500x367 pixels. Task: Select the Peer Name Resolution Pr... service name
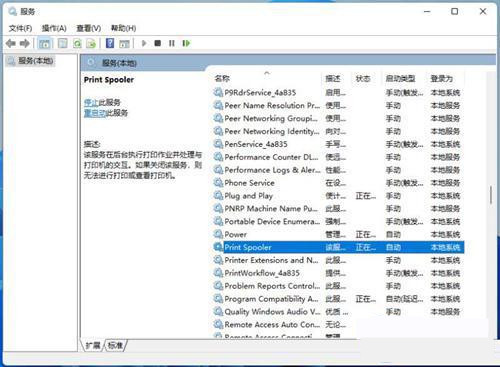point(272,105)
